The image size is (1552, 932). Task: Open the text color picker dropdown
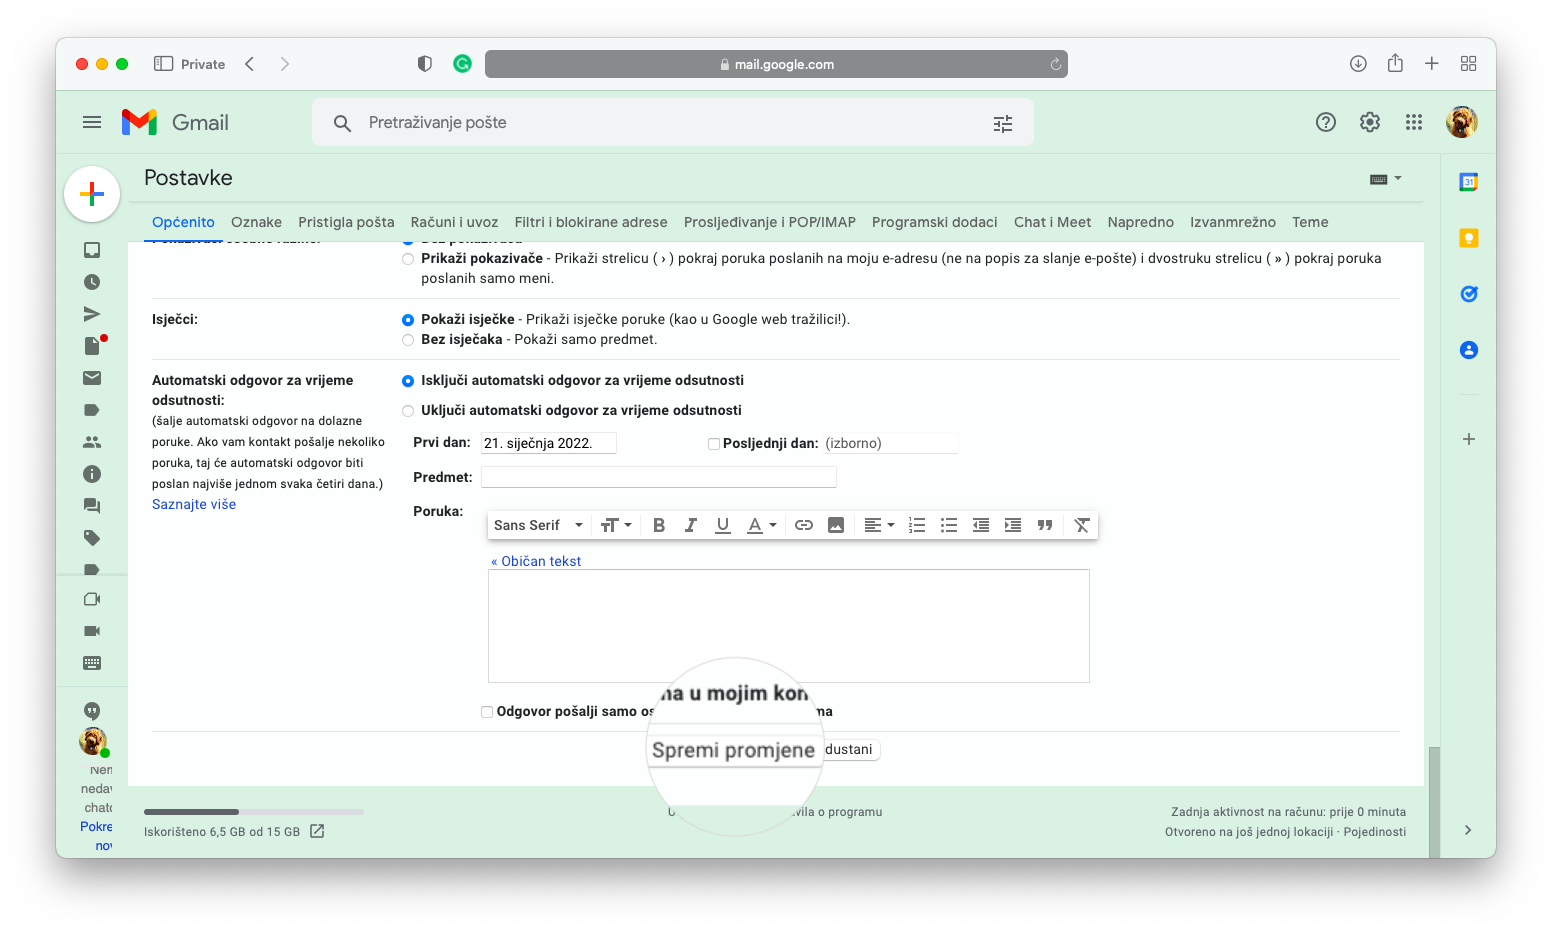pos(762,525)
